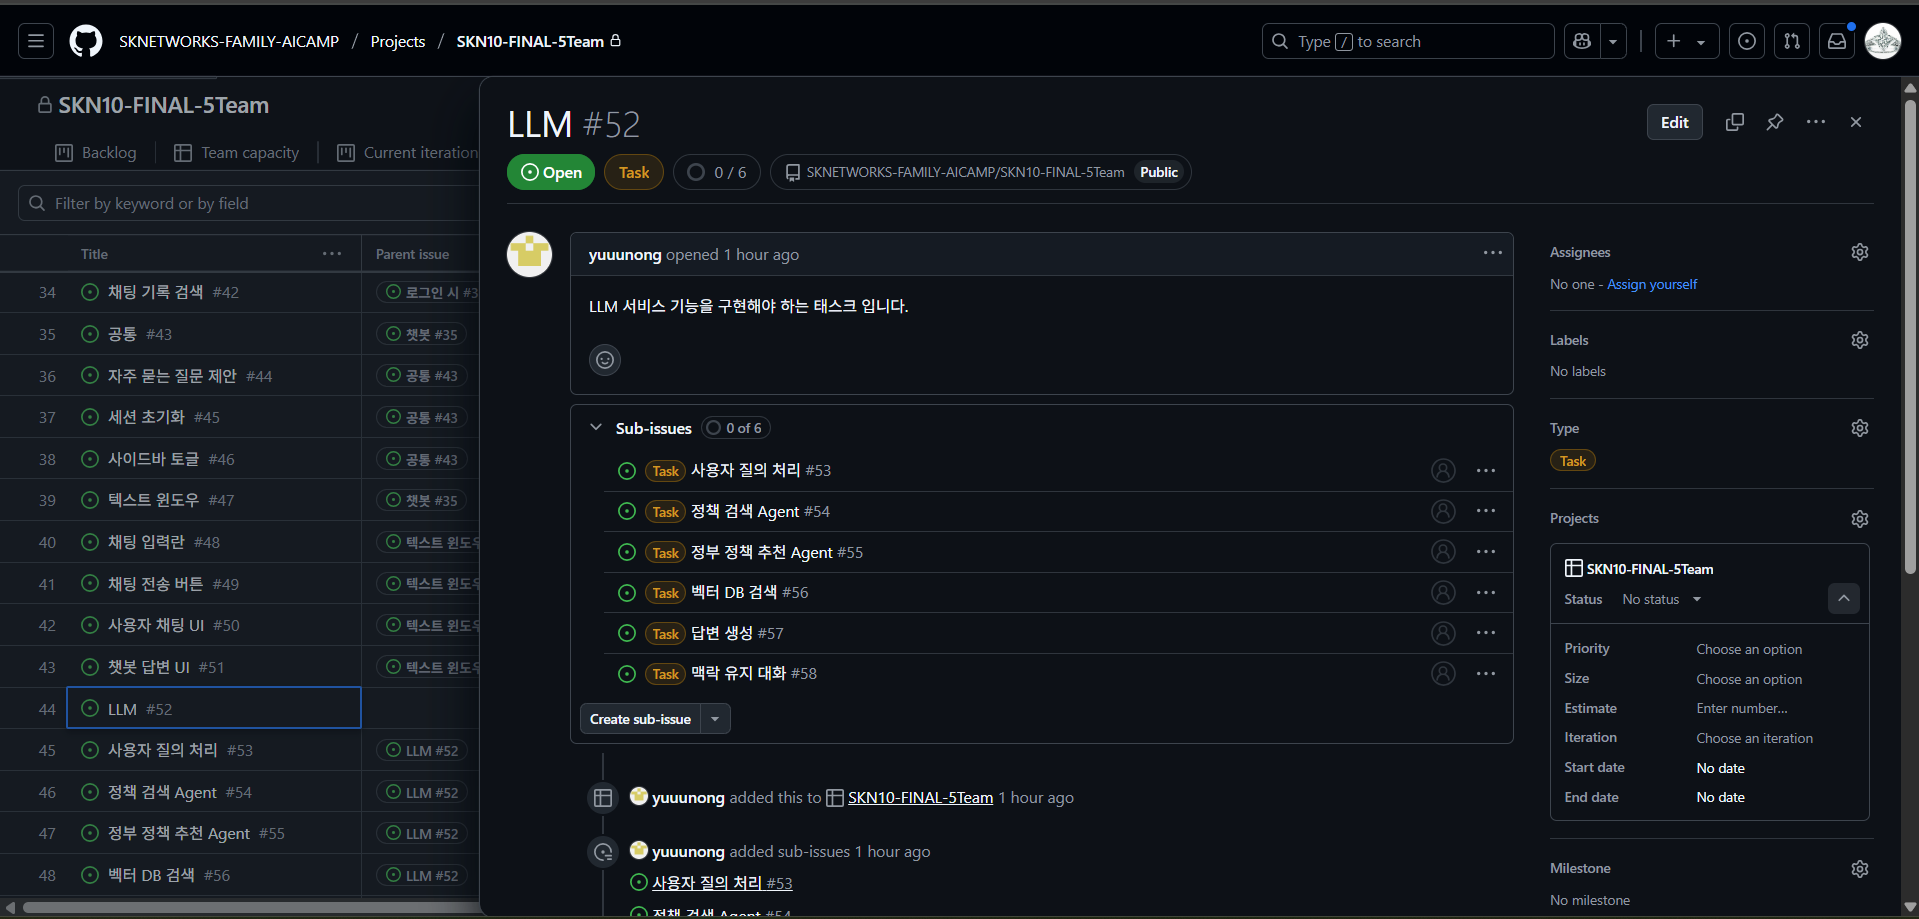The height and width of the screenshot is (919, 1919).
Task: Close the LLM #52 issue panel
Action: coord(1856,122)
